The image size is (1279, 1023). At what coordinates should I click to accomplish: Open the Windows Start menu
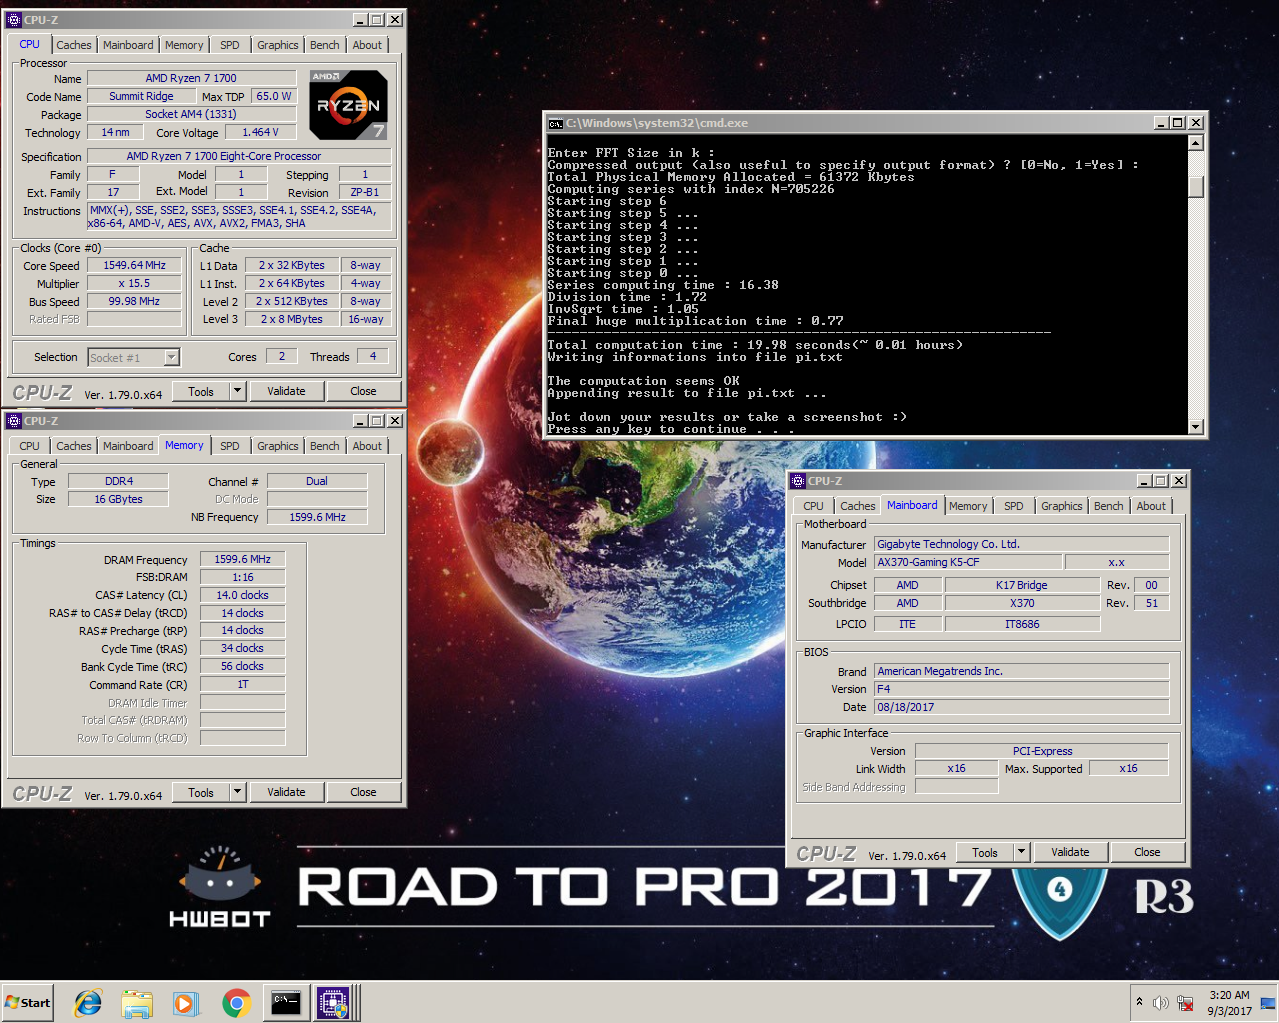coord(28,1003)
